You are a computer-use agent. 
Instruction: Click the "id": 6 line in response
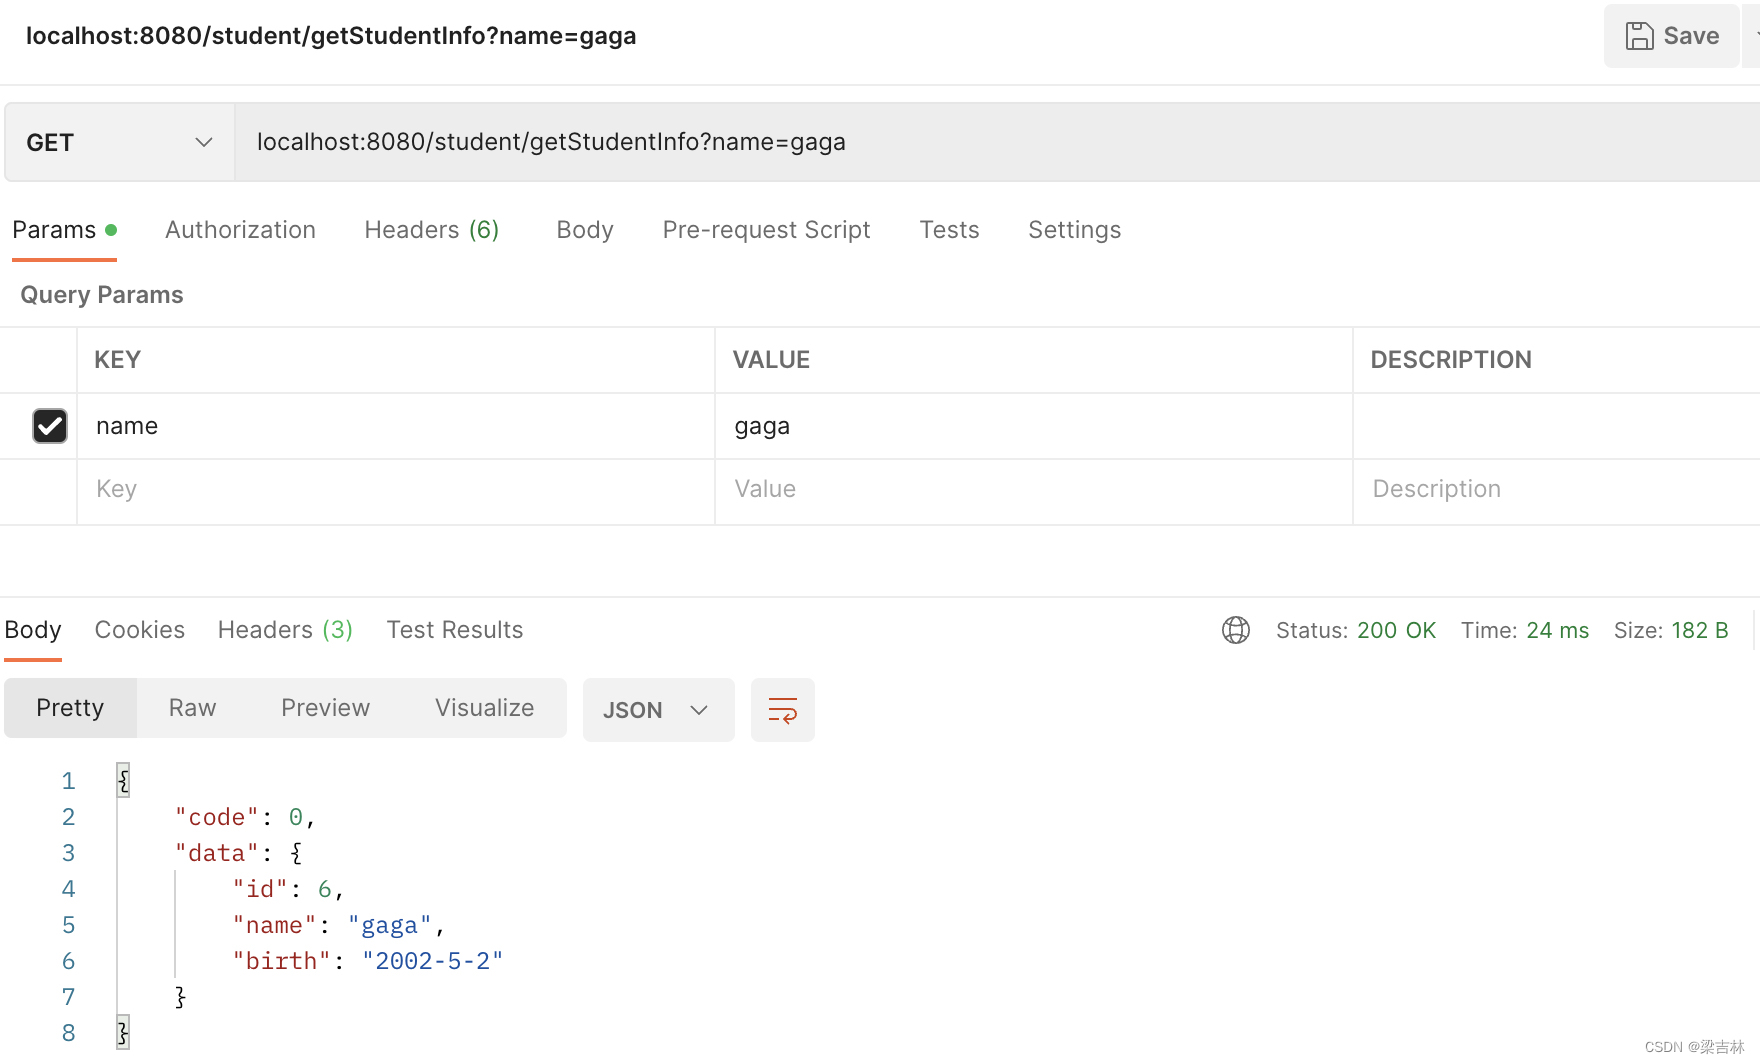tap(288, 890)
